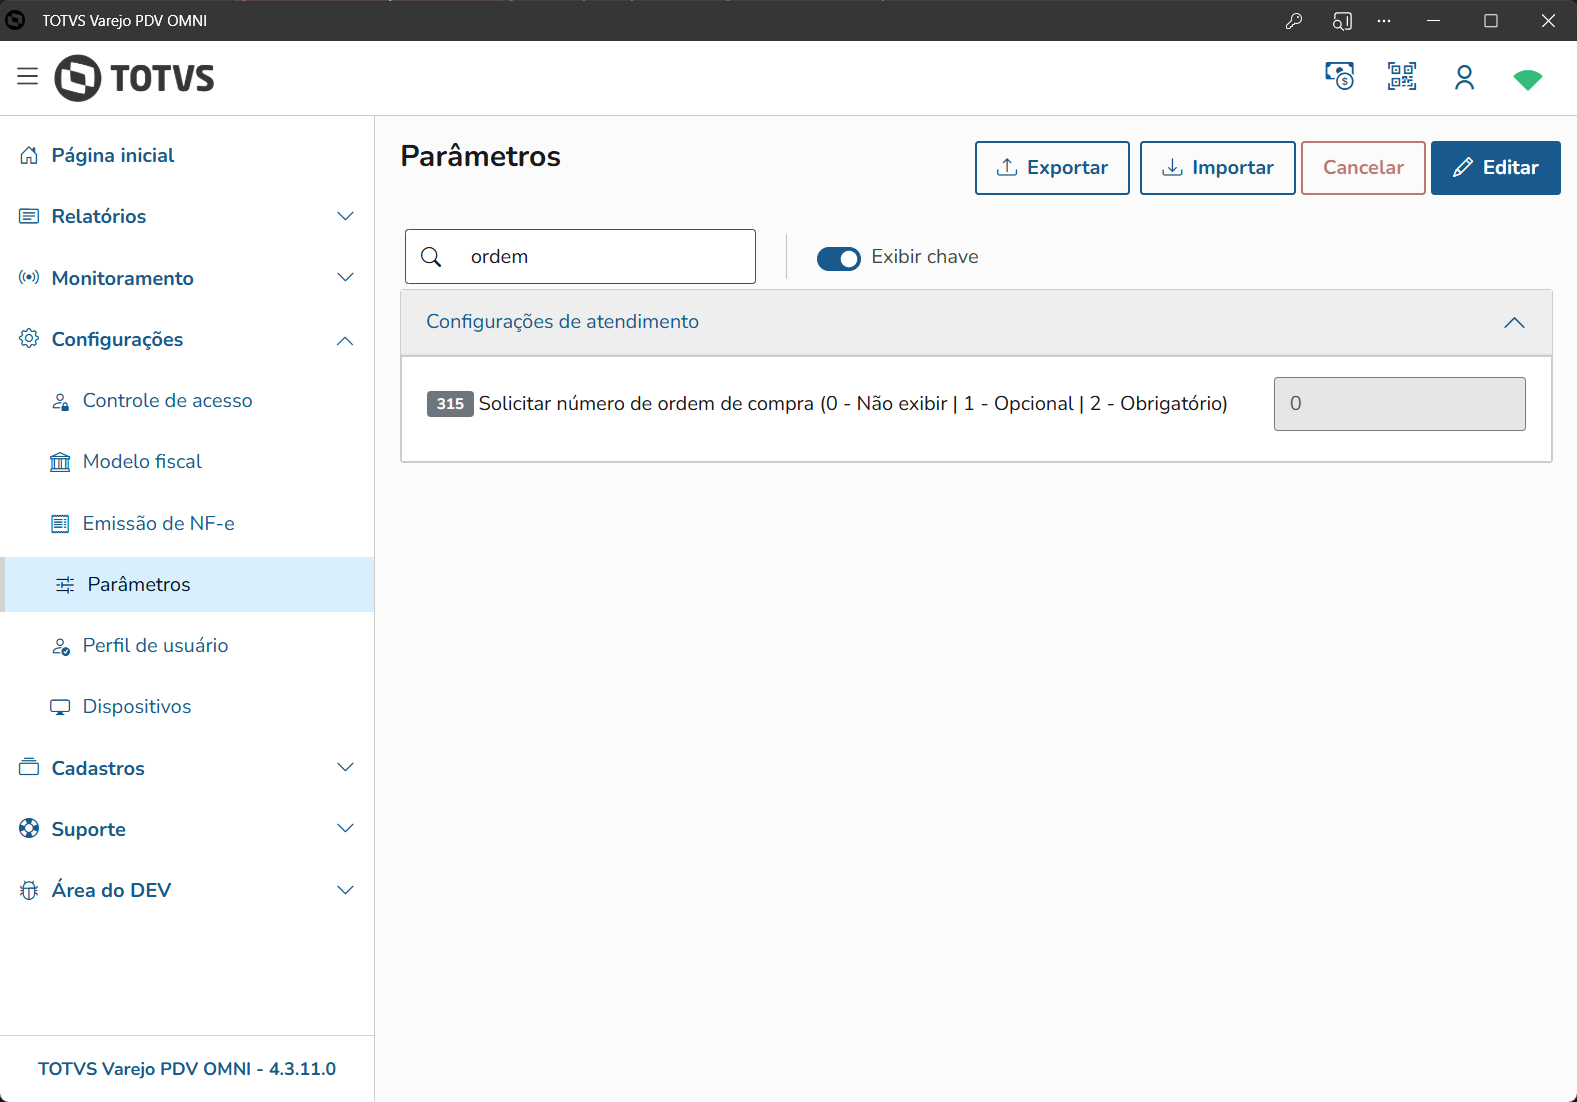Collapse Configurações de atendimento chevron
The height and width of the screenshot is (1102, 1577).
(x=1514, y=322)
